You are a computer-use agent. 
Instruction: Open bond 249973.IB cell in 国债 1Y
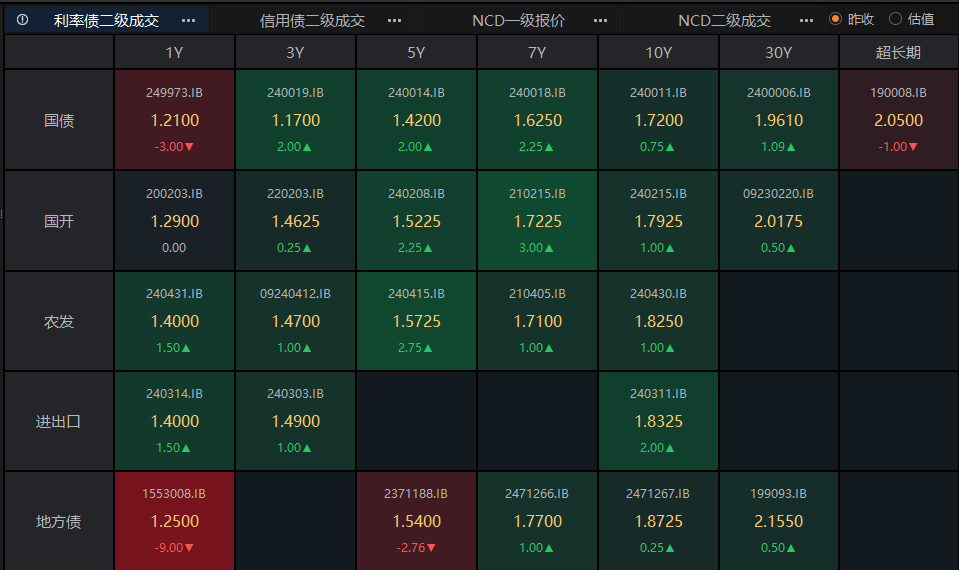(x=175, y=120)
